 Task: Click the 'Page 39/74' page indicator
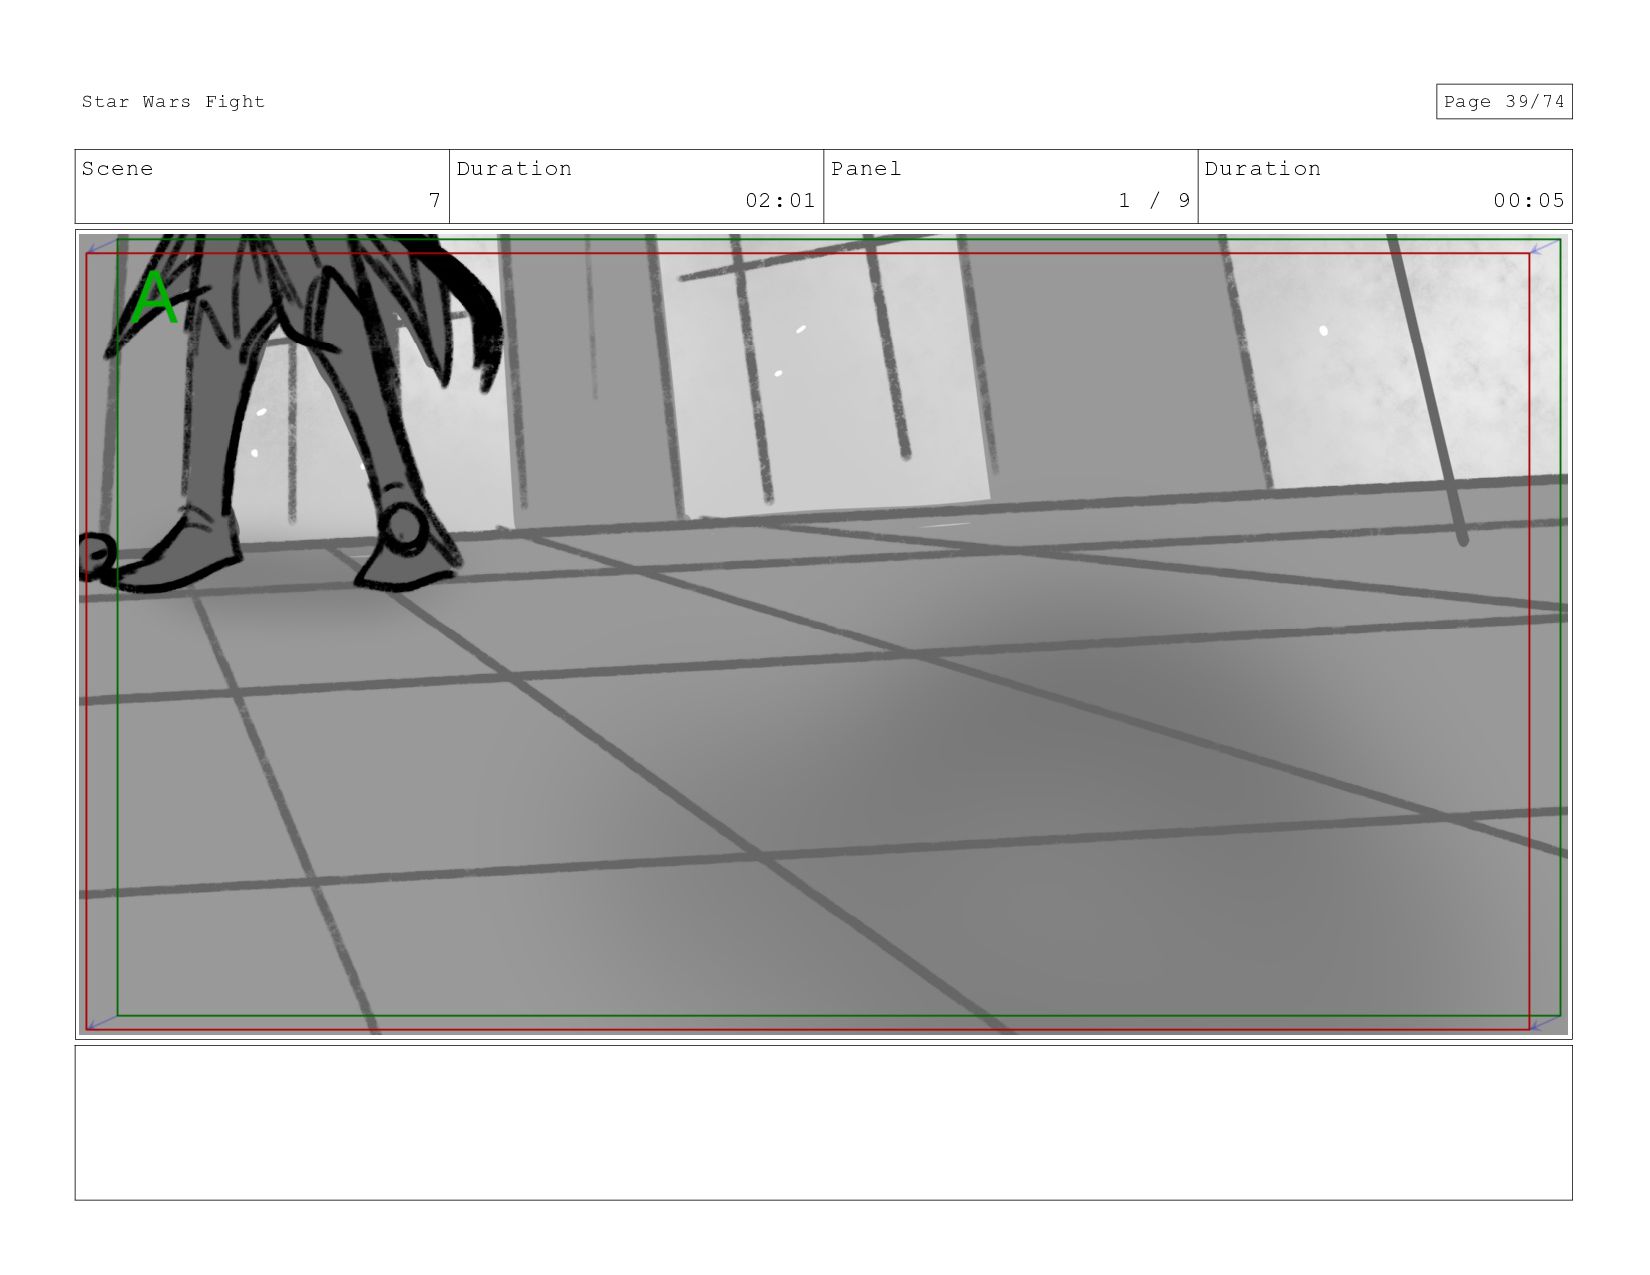pos(1504,102)
